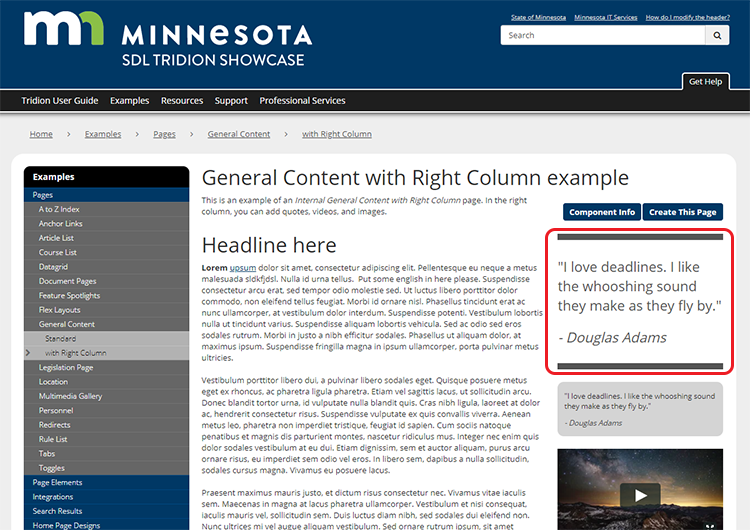Click into the Search input field
This screenshot has width=750, height=530.
(x=603, y=35)
